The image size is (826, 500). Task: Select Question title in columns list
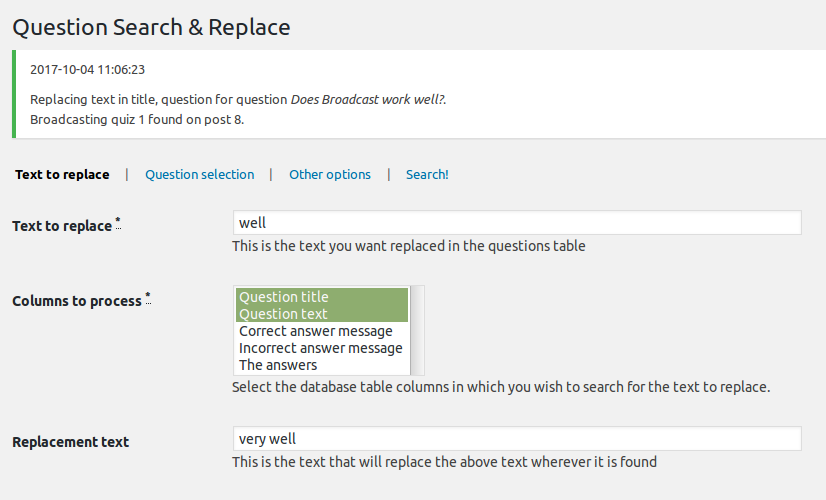[x=321, y=297]
